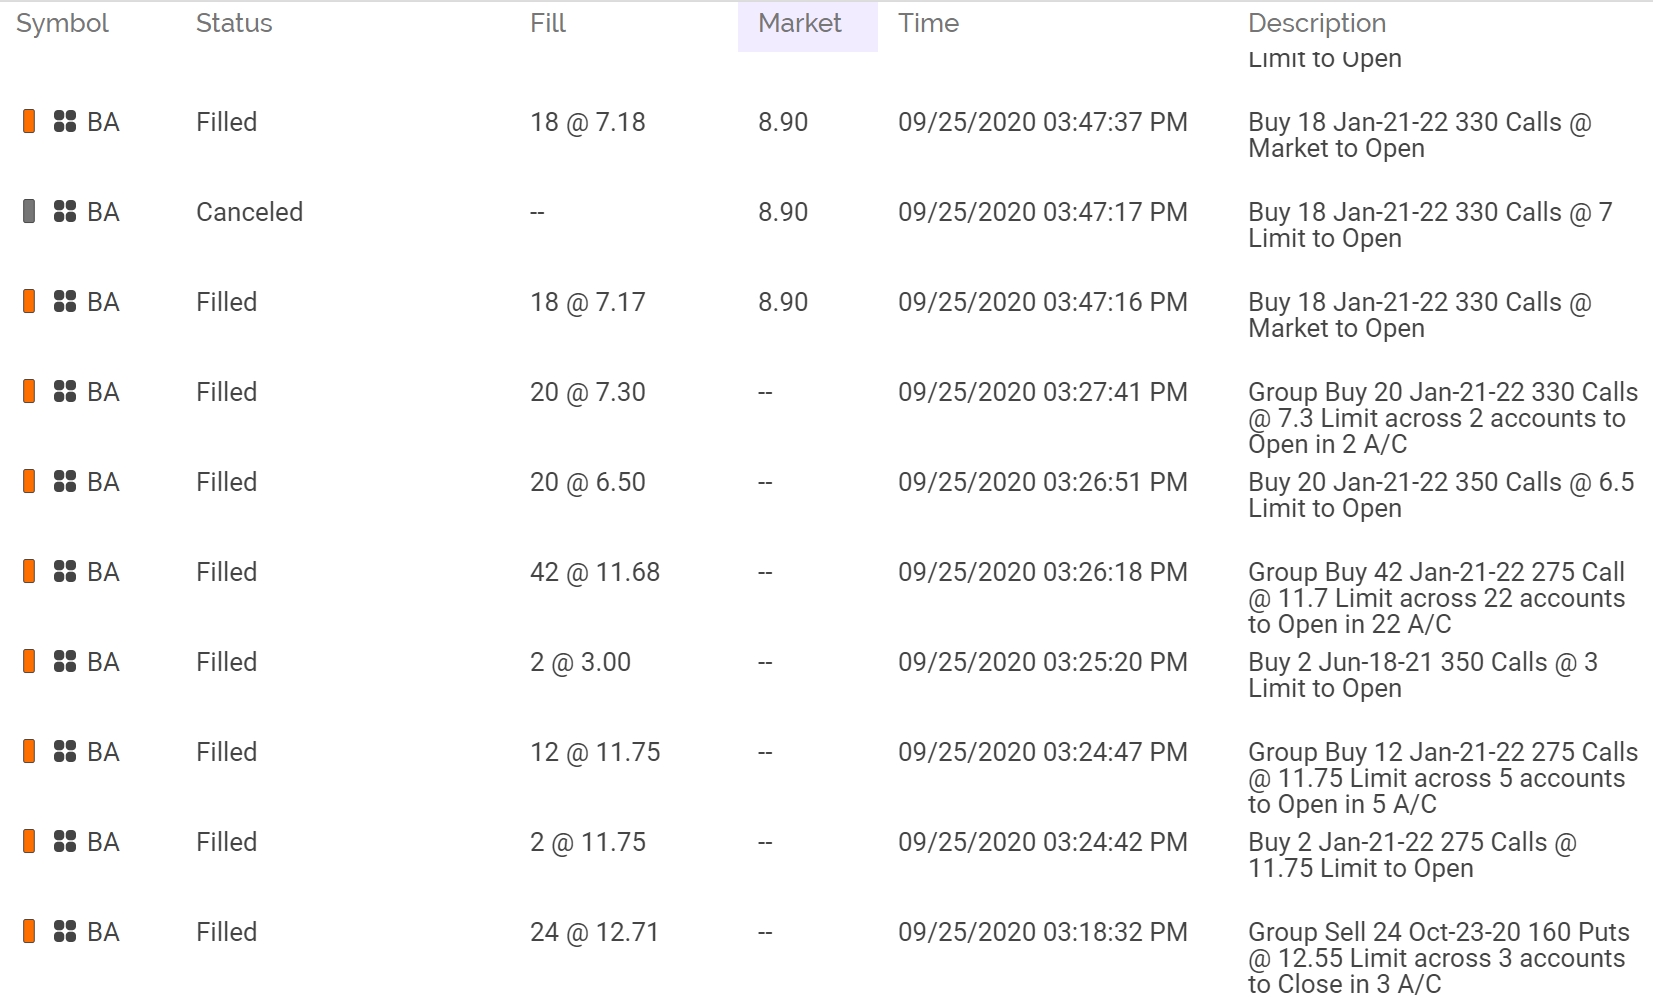Click the 09/25/2020 03:27:41 PM timestamp

[x=1042, y=392]
